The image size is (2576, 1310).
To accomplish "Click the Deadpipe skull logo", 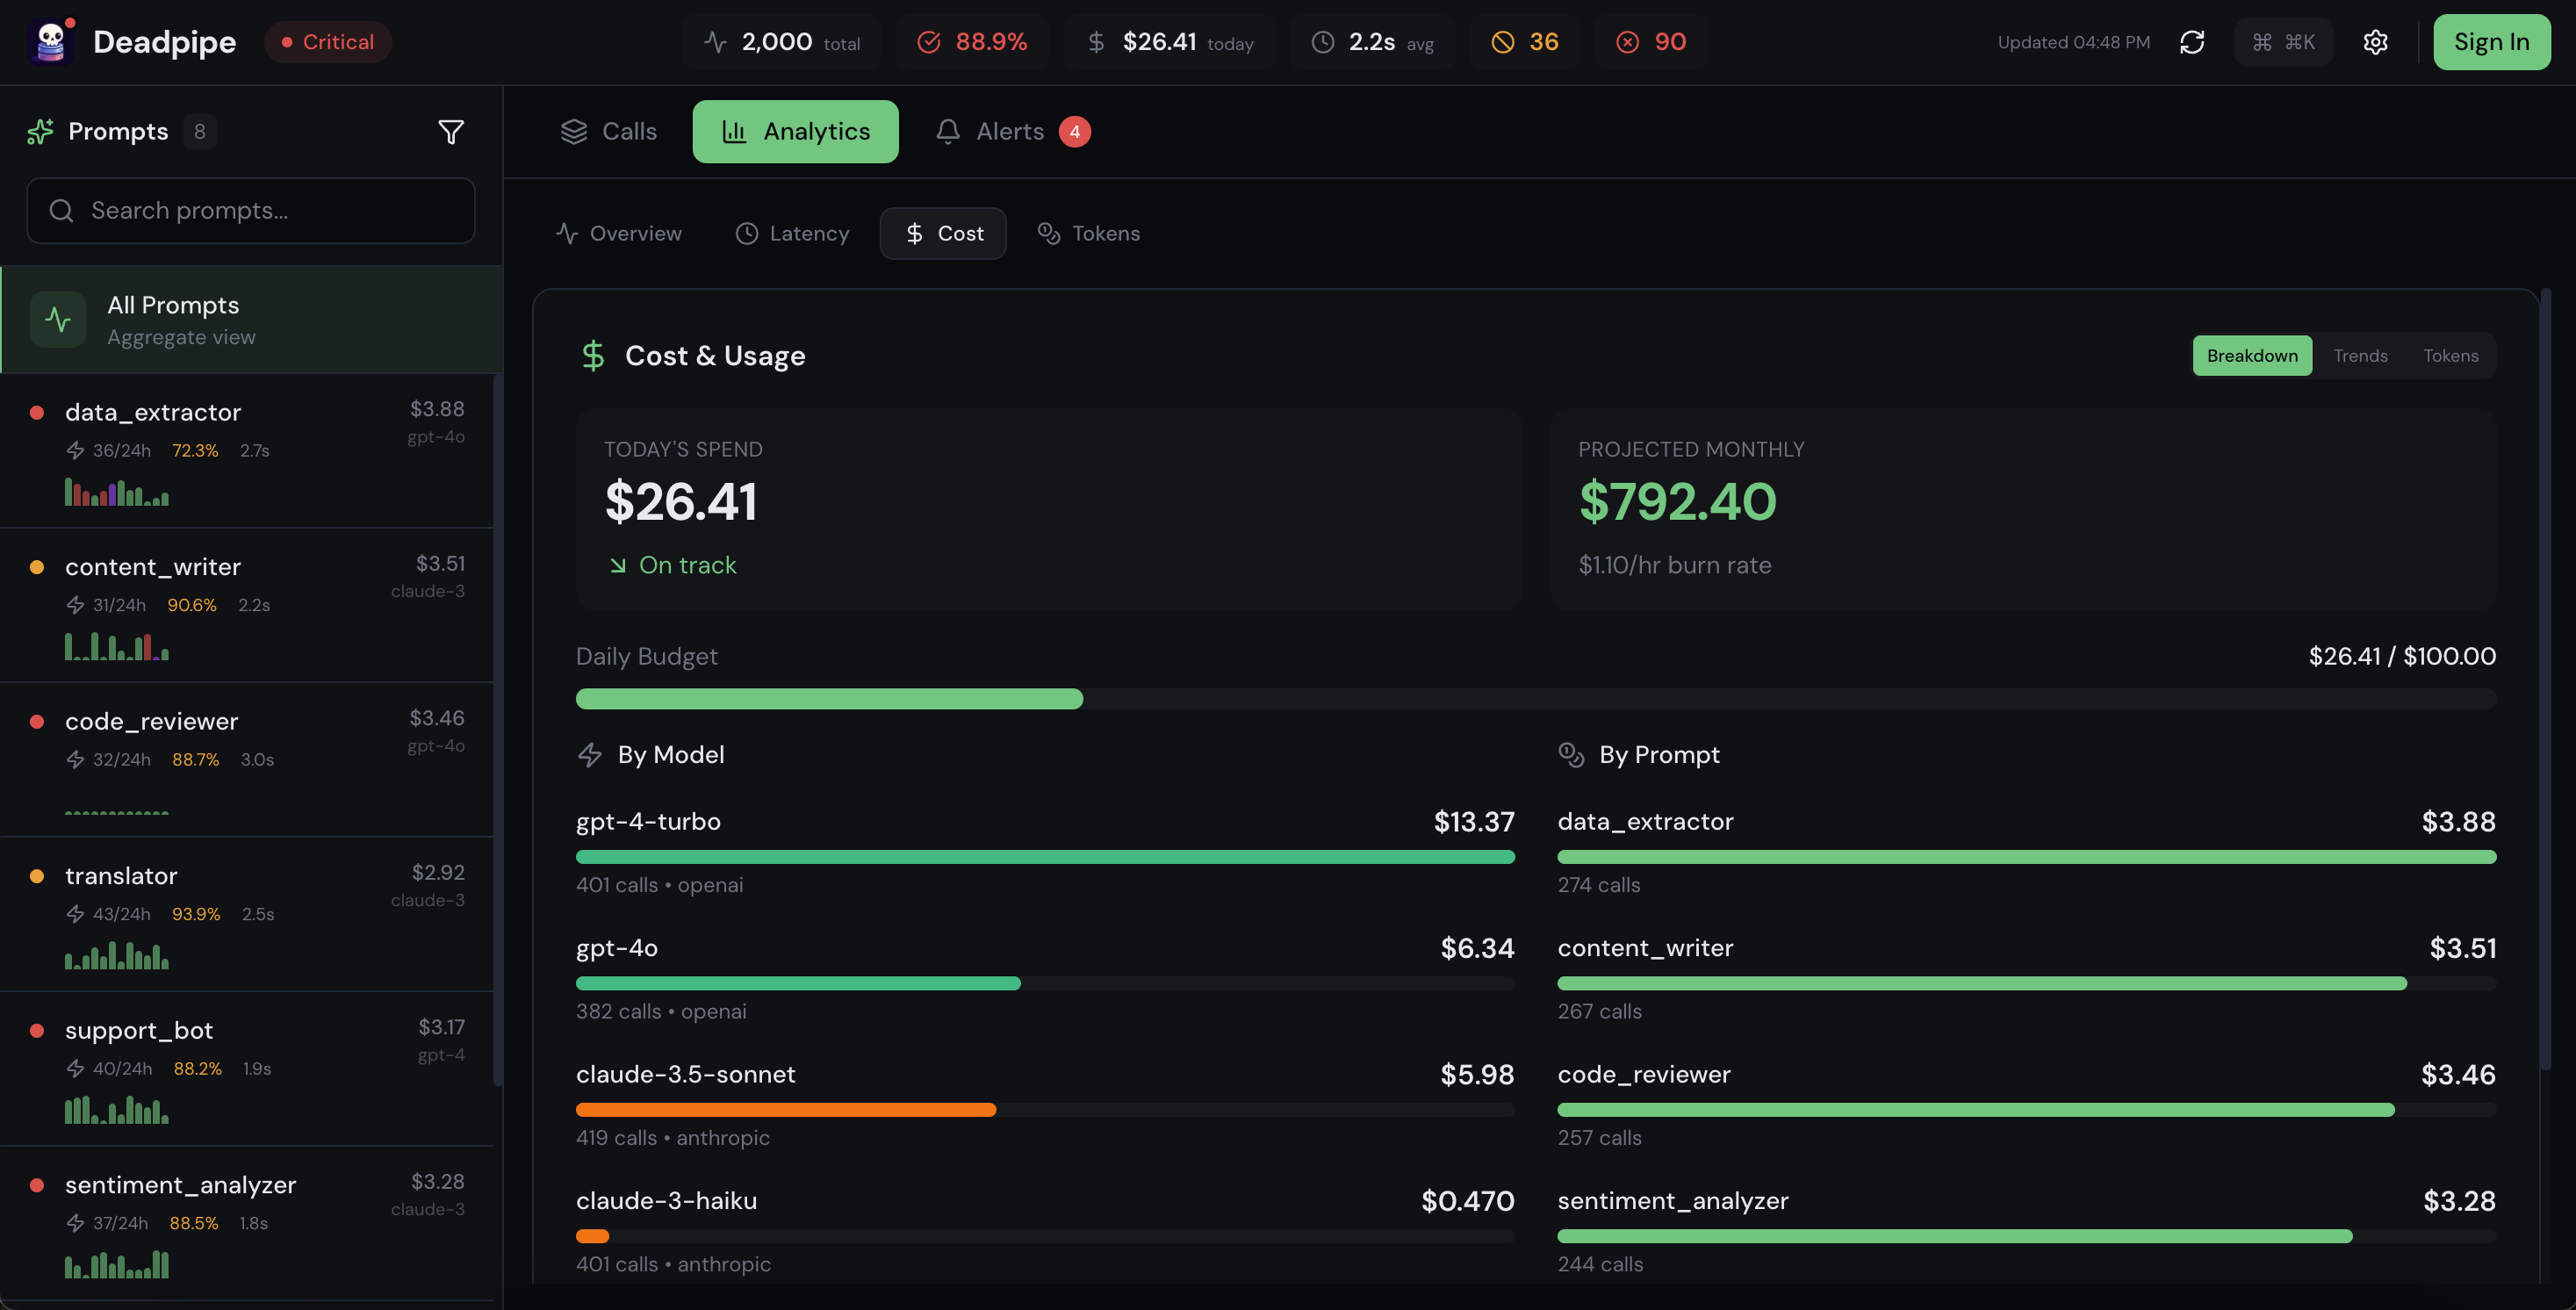I will pyautogui.click(x=50, y=42).
